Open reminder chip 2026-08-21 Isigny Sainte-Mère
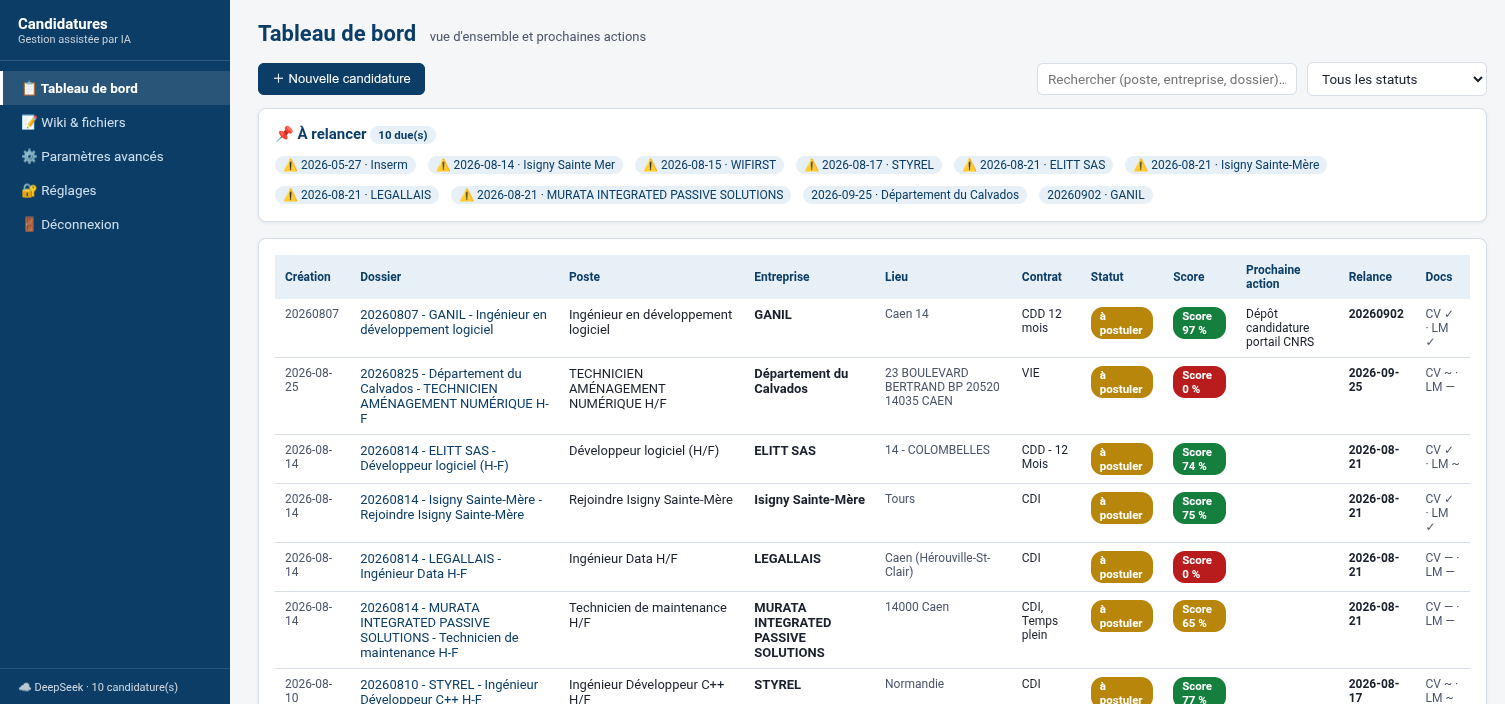The image size is (1505, 704). pos(1226,165)
